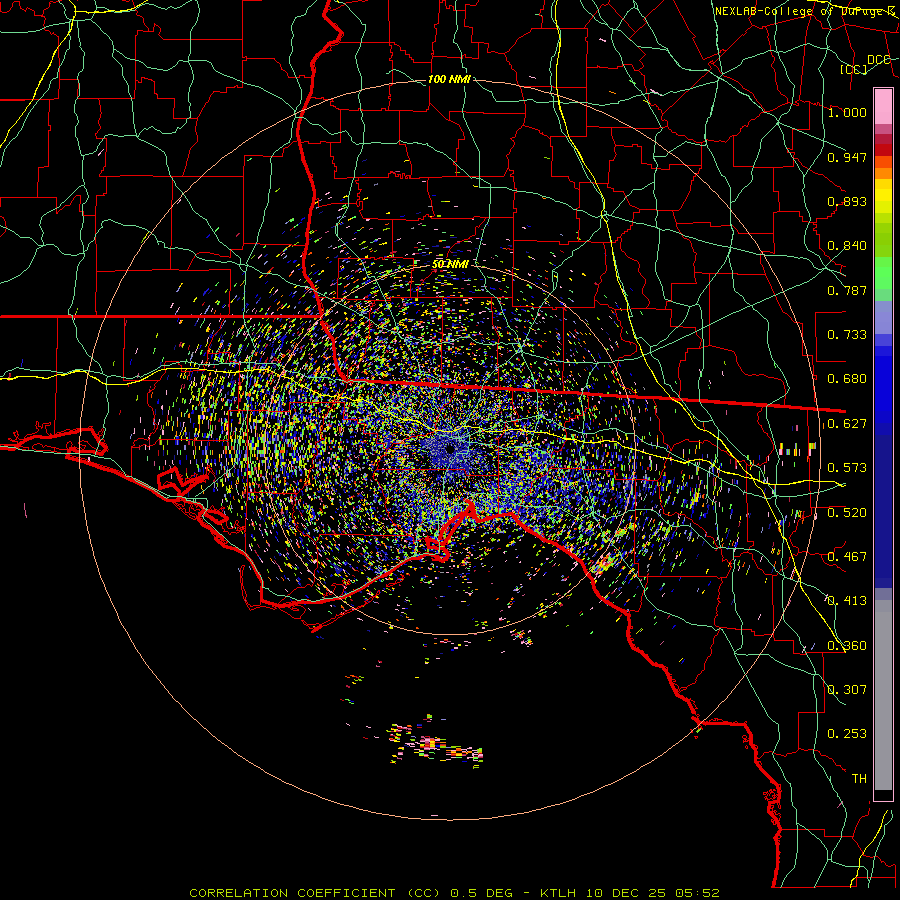The width and height of the screenshot is (900, 900).
Task: Click the 0.573 color scale value
Action: (x=847, y=468)
